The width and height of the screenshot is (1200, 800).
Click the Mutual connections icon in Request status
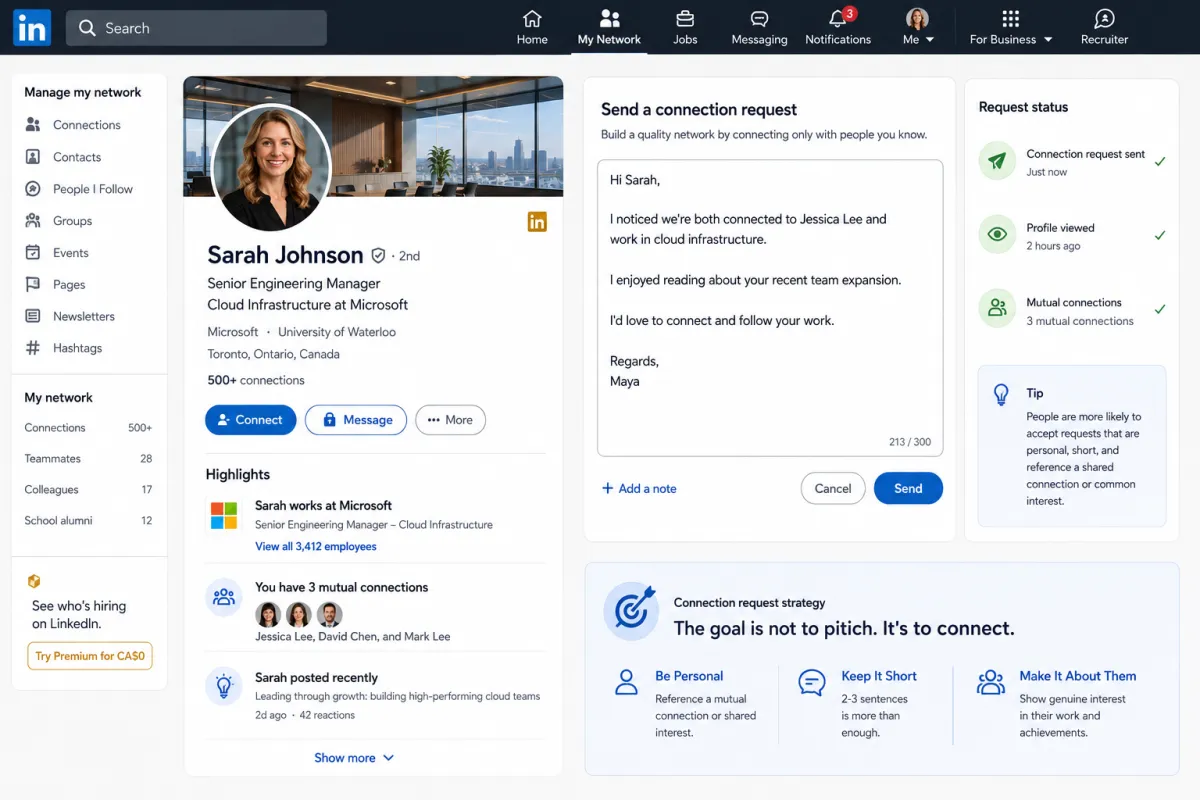997,308
